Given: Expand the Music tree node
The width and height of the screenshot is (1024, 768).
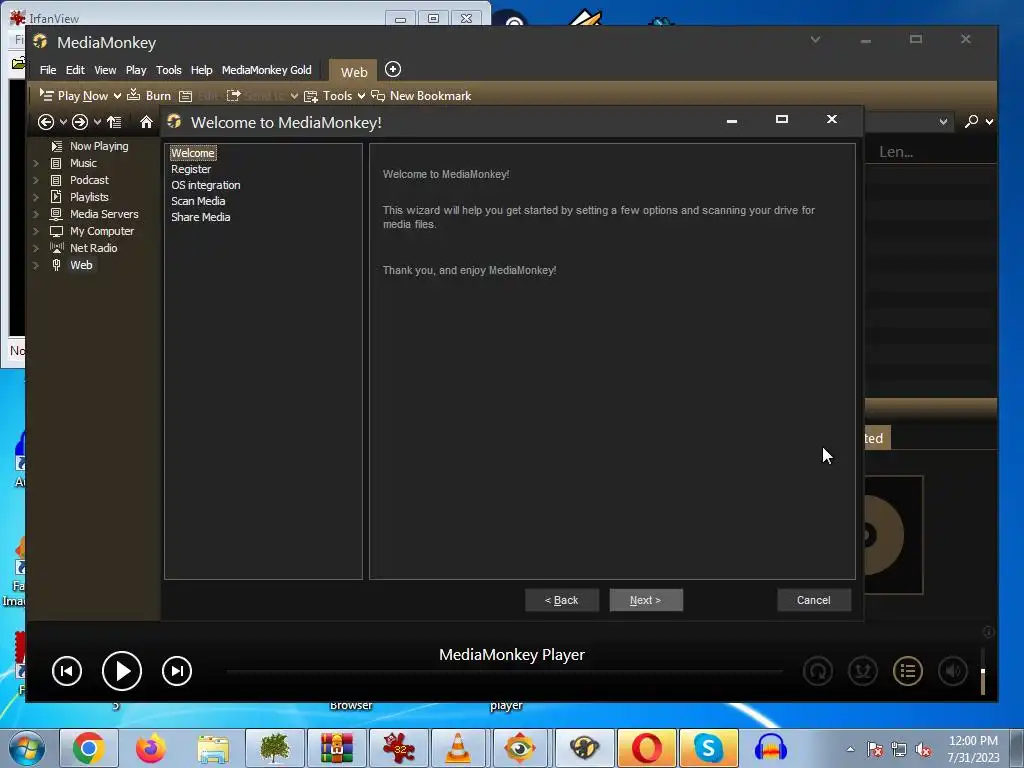Looking at the screenshot, I should pos(36,163).
